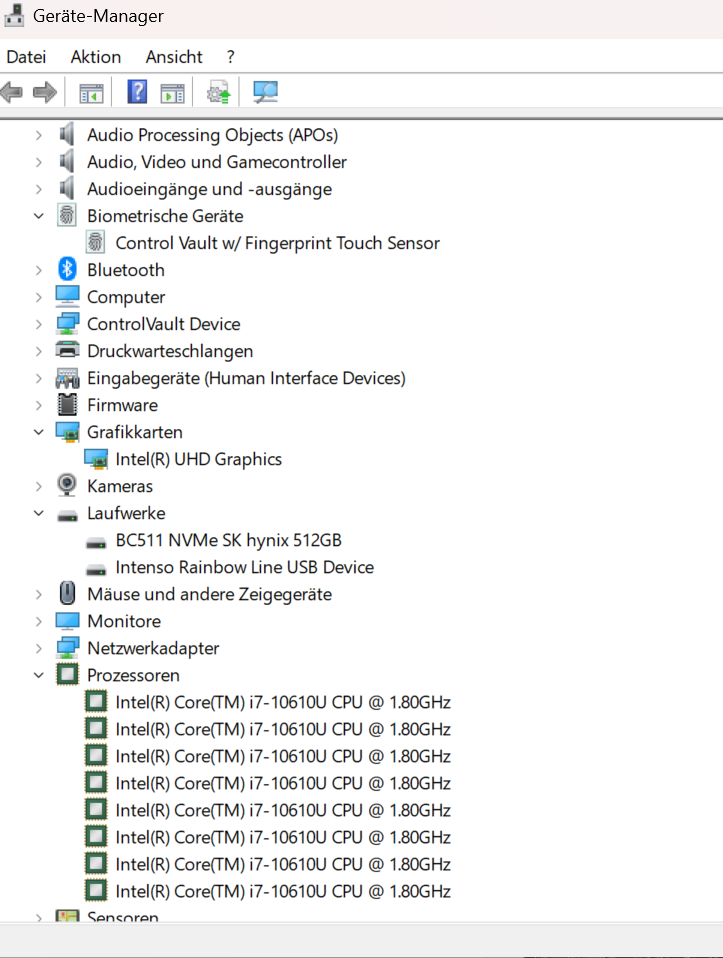Select the 'Firmware' label

coord(122,405)
